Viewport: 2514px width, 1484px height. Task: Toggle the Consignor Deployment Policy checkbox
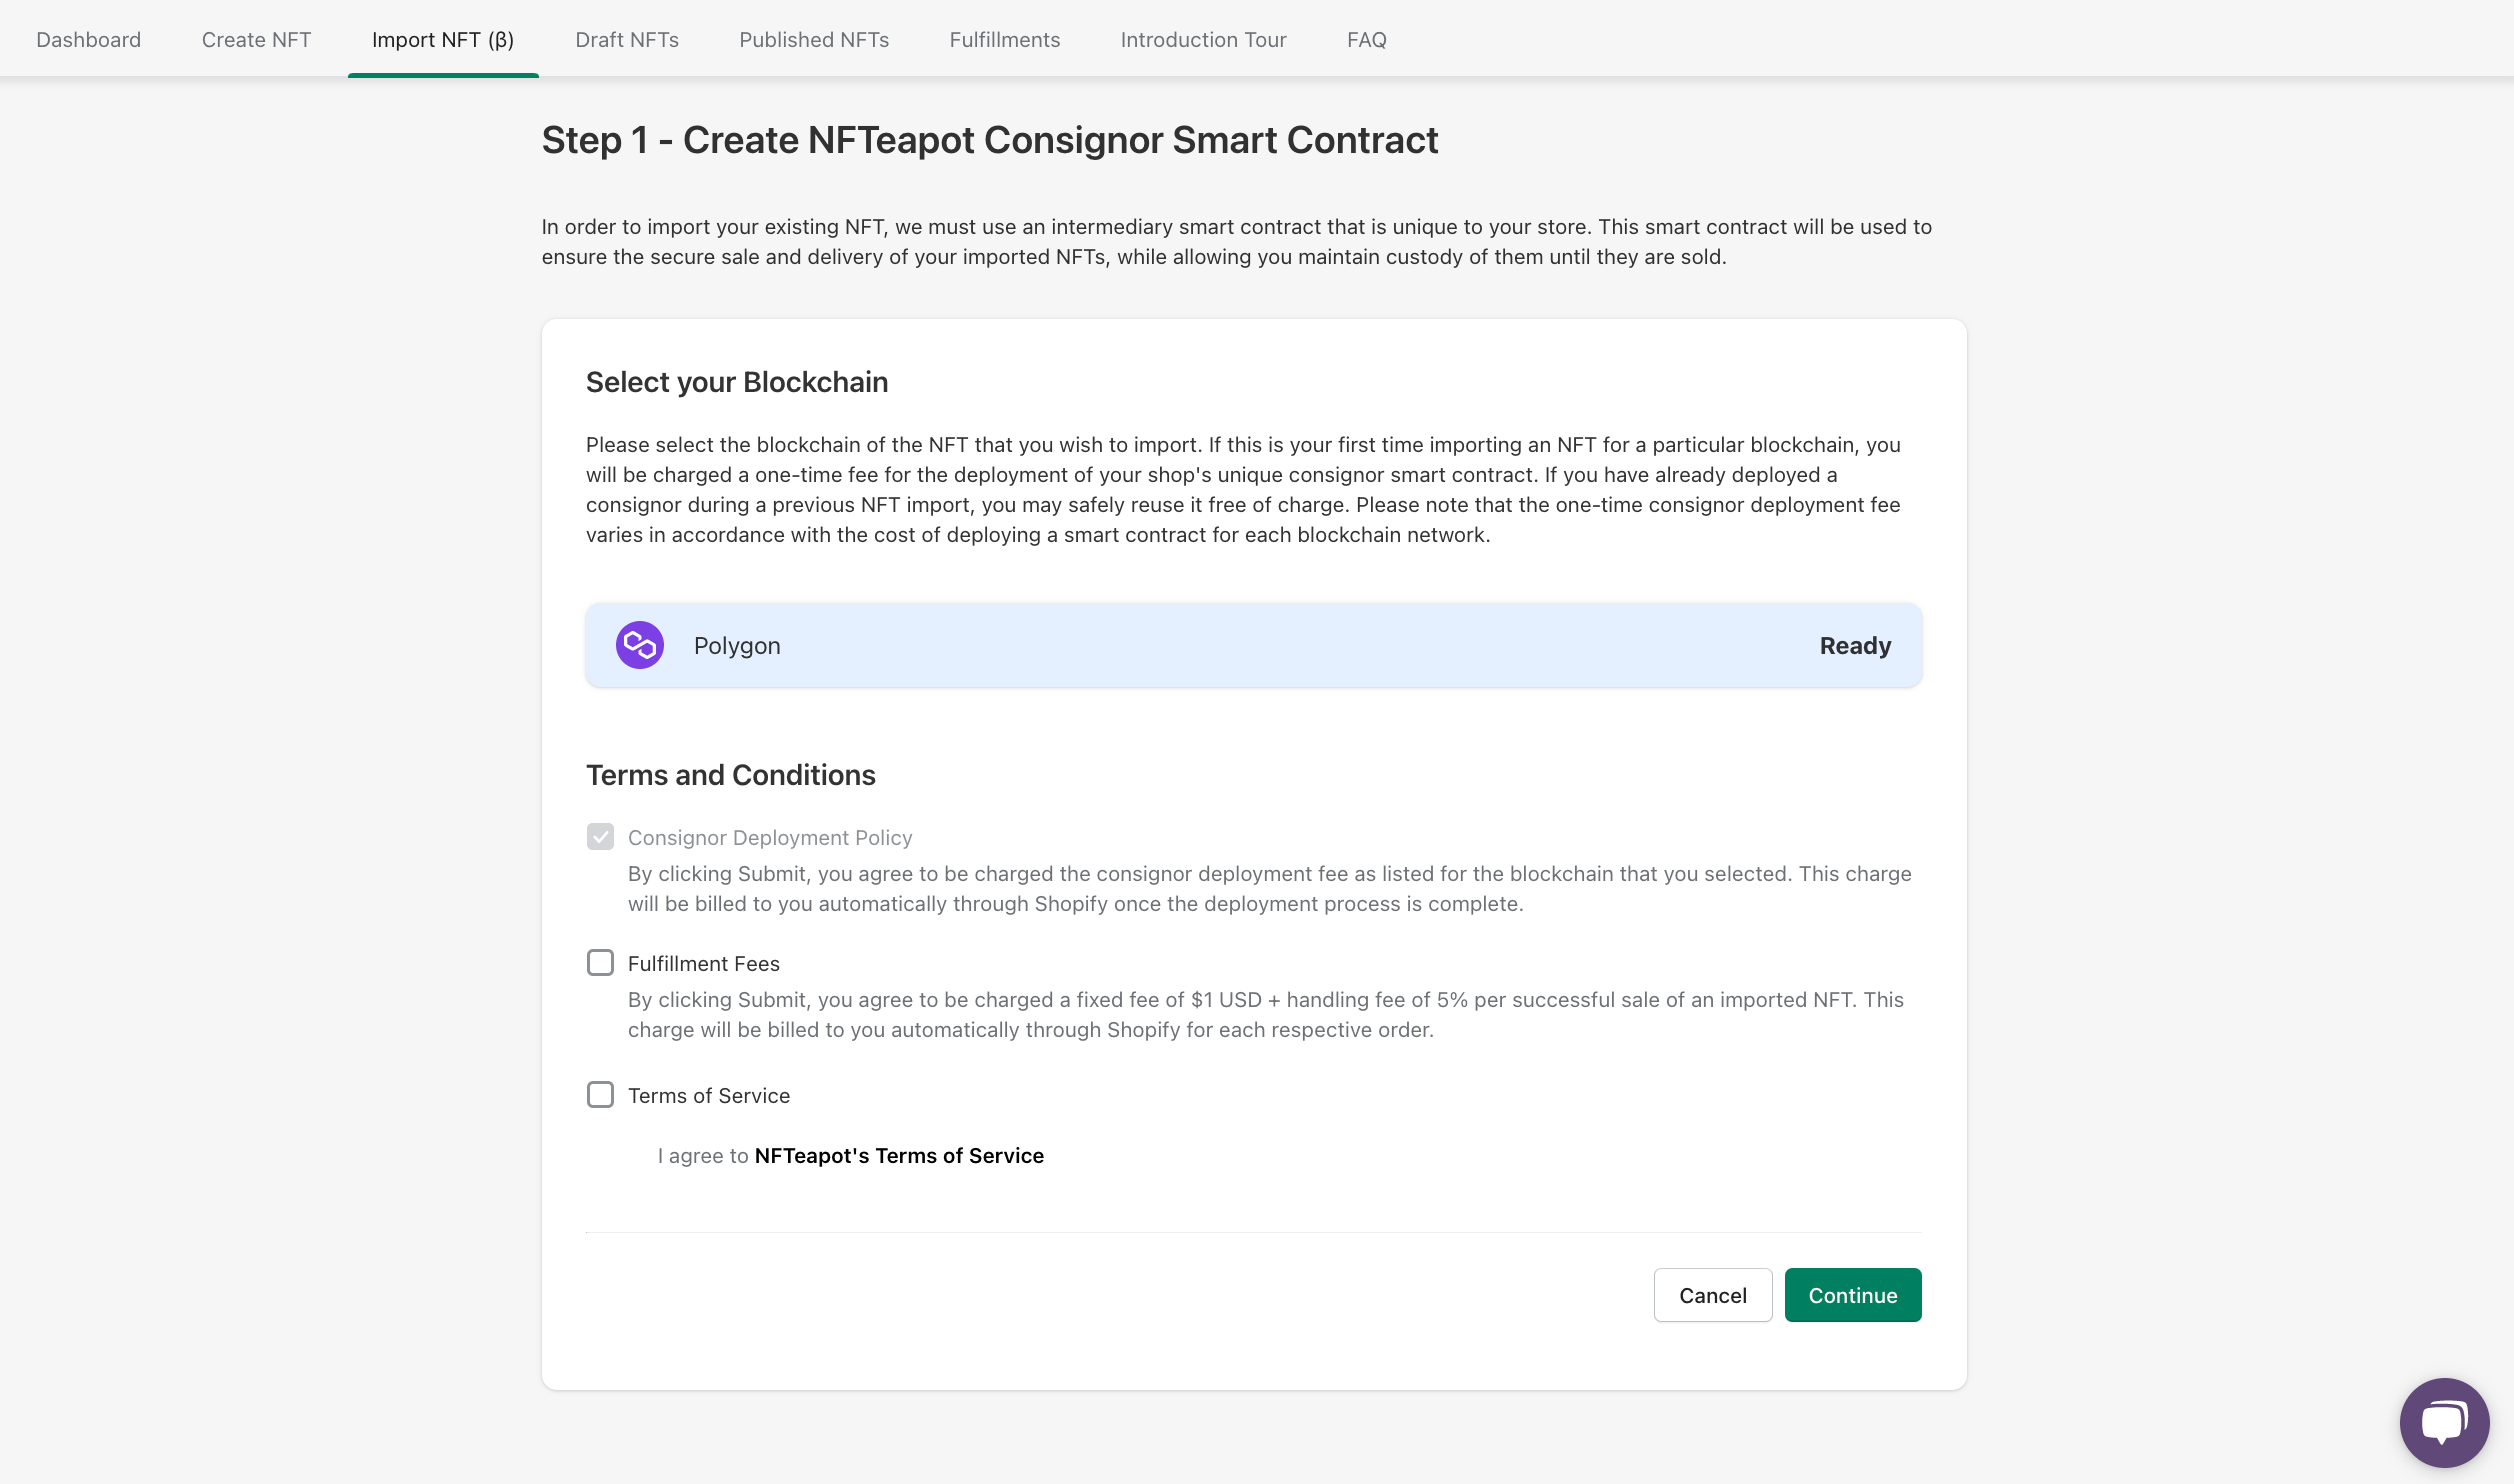600,837
